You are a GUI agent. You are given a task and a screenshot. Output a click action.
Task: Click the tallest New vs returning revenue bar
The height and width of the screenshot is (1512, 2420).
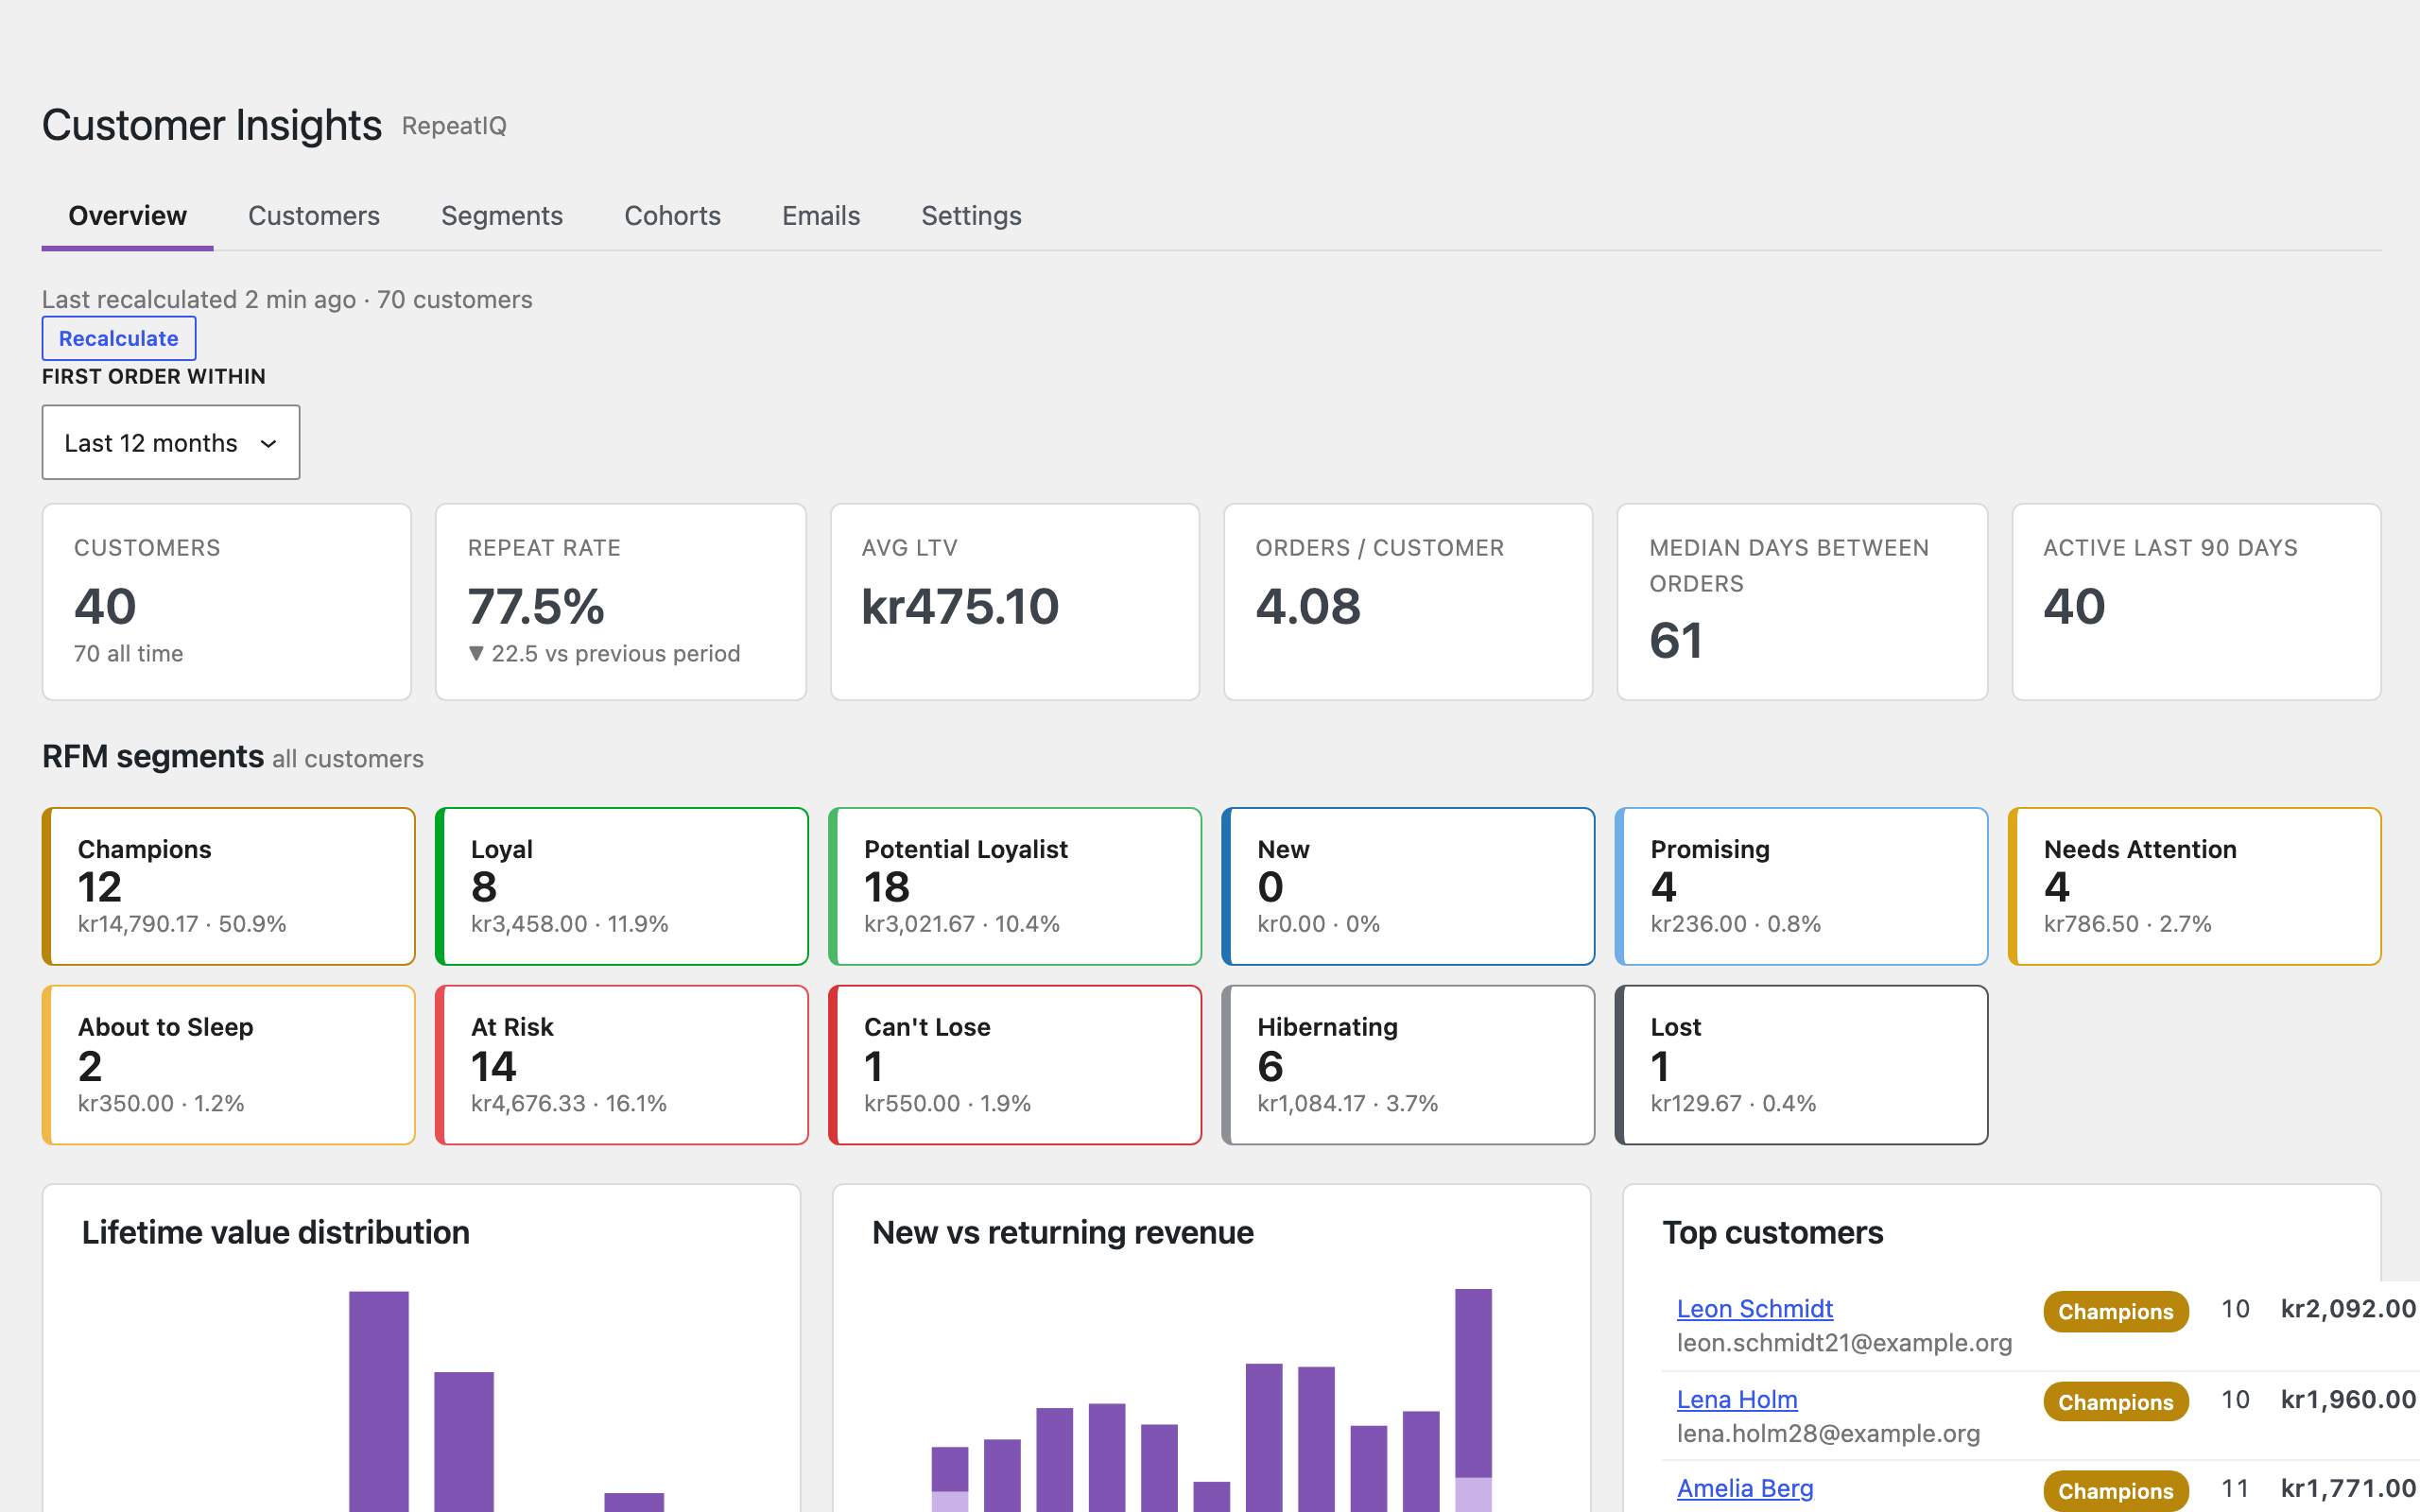[1473, 1400]
